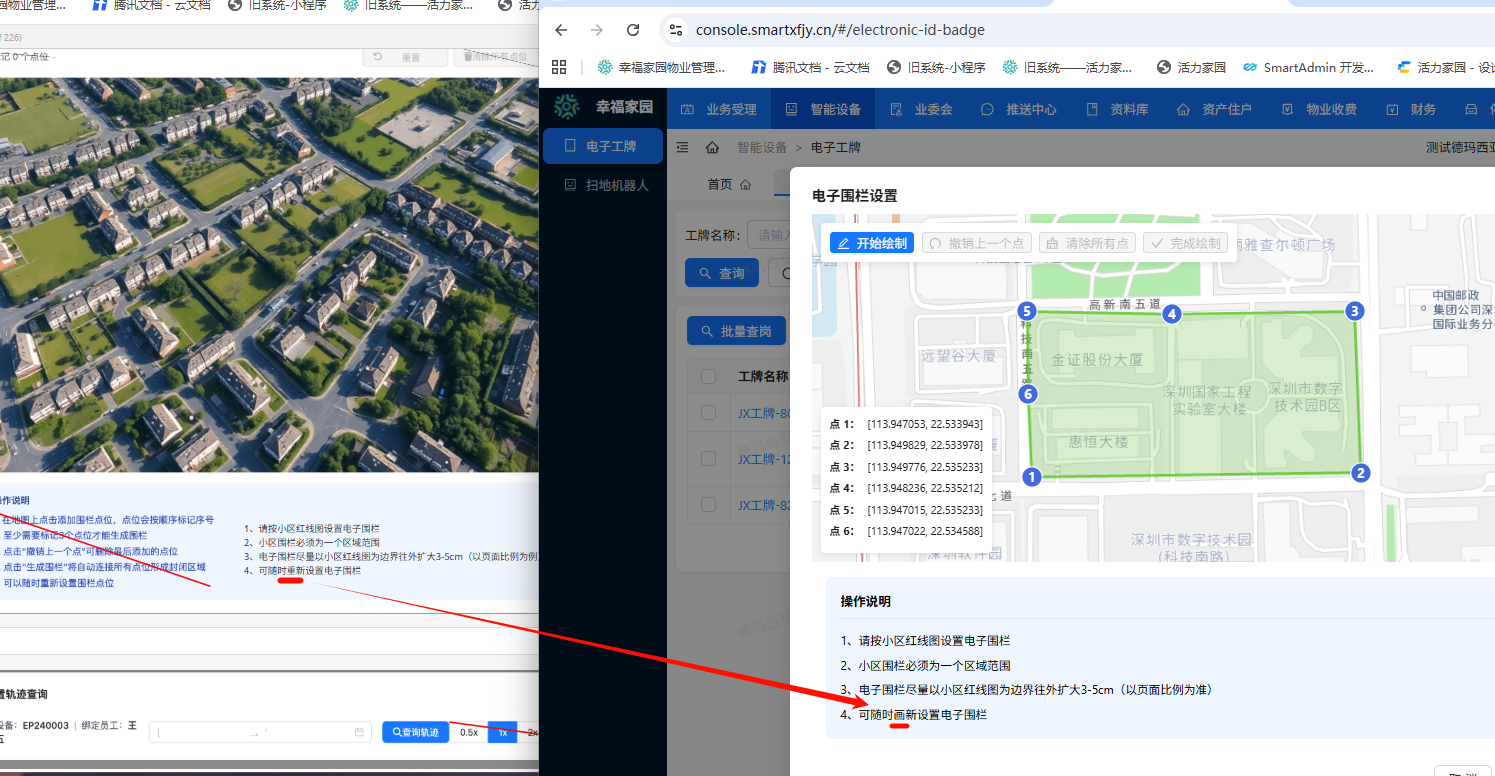Viewport: 1495px width, 776px height.
Task: Click 清除所有点 to clear all points
Action: (x=1085, y=243)
